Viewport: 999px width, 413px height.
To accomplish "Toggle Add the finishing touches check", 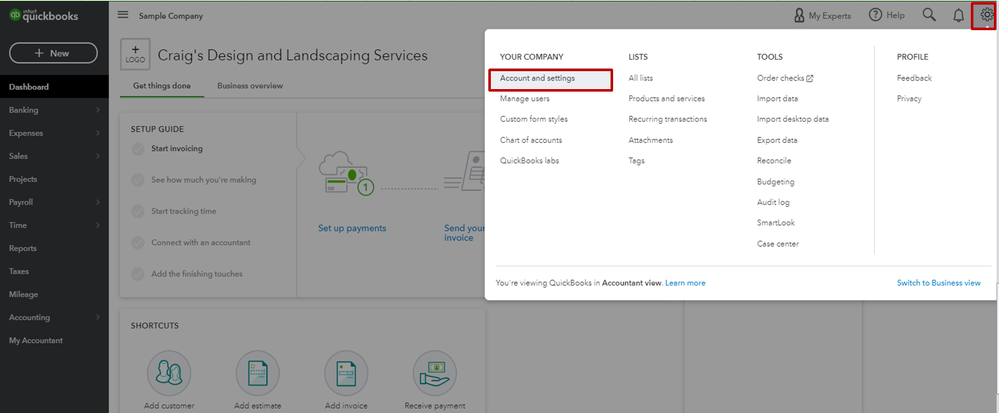I will point(138,274).
